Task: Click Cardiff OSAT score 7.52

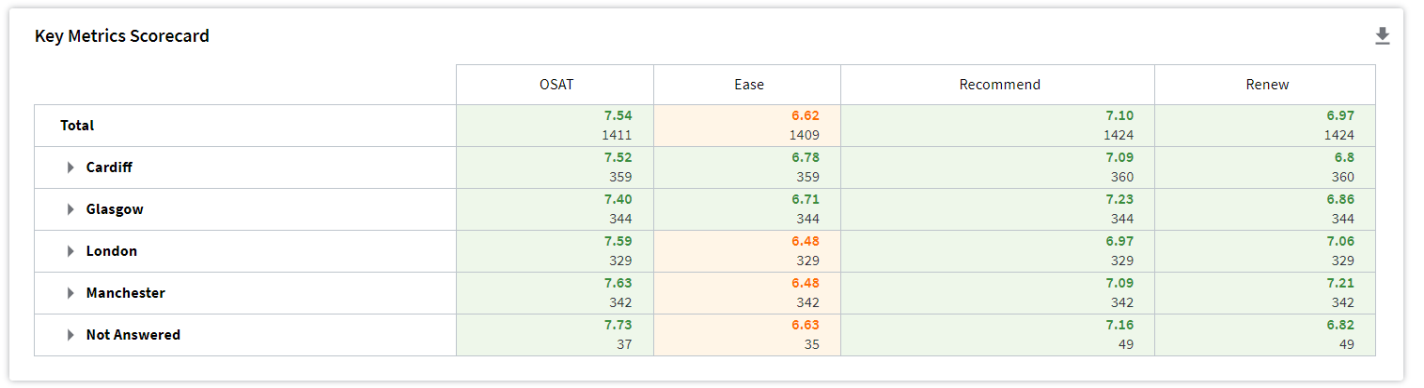Action: click(618, 158)
